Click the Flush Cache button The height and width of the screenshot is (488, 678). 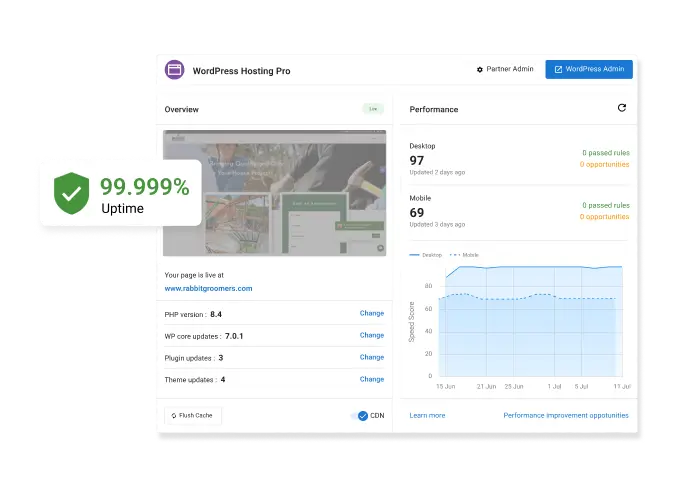coord(193,415)
